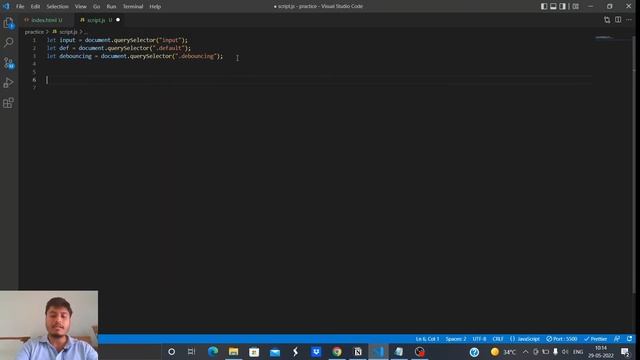The image size is (640, 360).
Task: Open the Explorer view in activity bar
Action: [9, 23]
